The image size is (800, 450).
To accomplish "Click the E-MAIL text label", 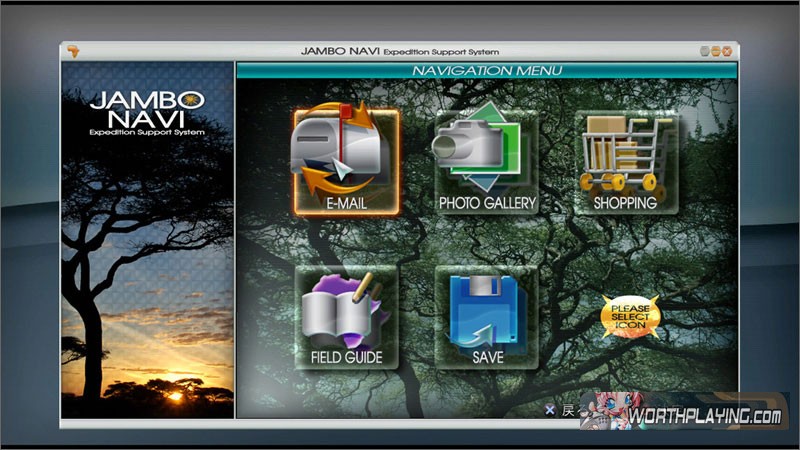I will click(346, 202).
